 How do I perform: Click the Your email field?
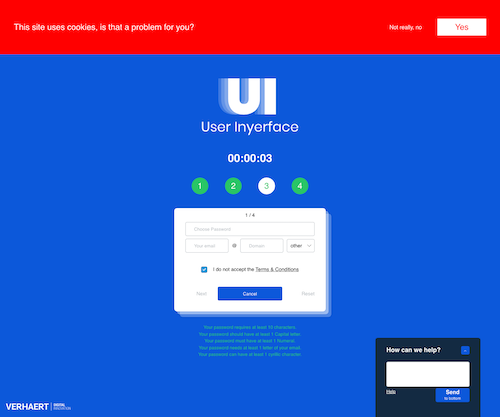coord(207,246)
